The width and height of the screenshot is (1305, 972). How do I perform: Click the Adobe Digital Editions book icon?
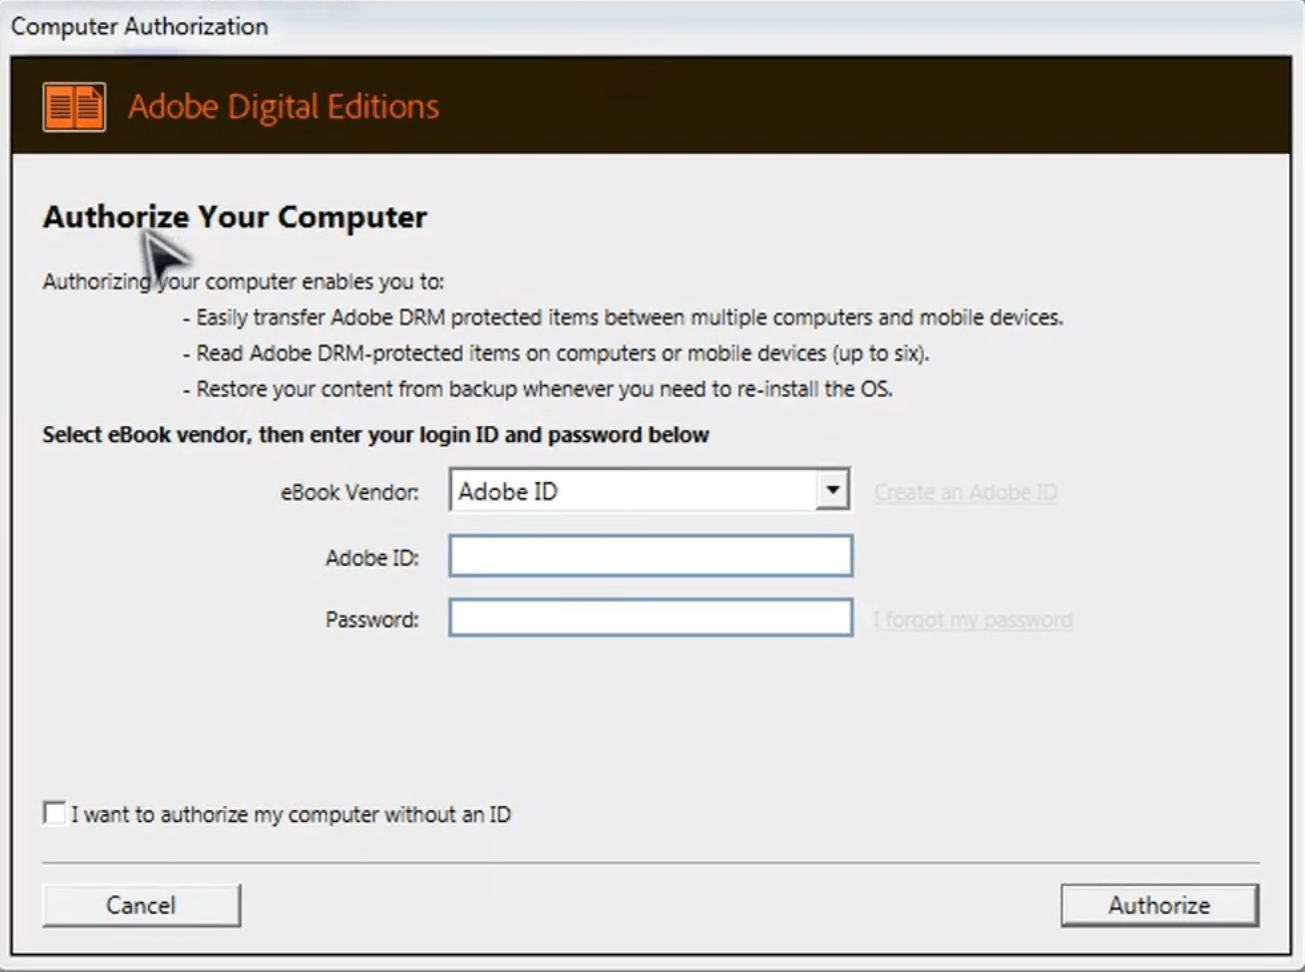click(74, 106)
